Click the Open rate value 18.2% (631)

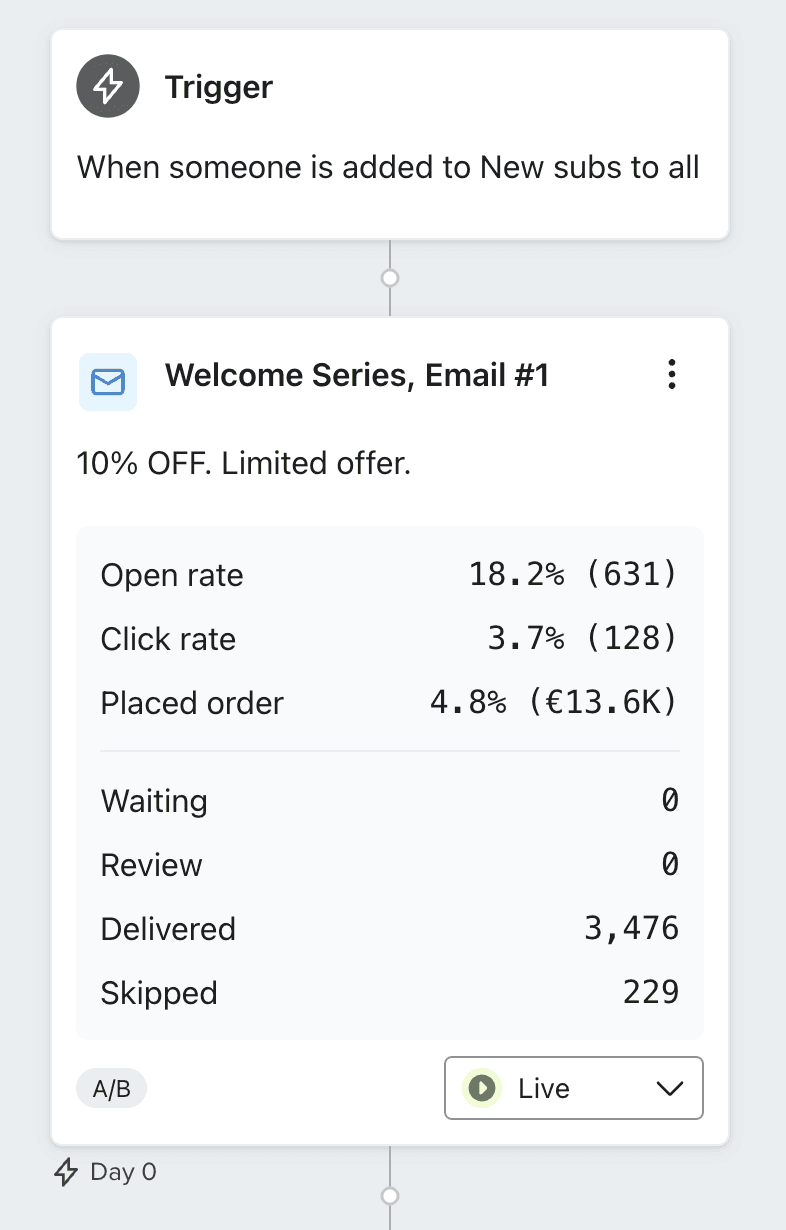pos(573,575)
